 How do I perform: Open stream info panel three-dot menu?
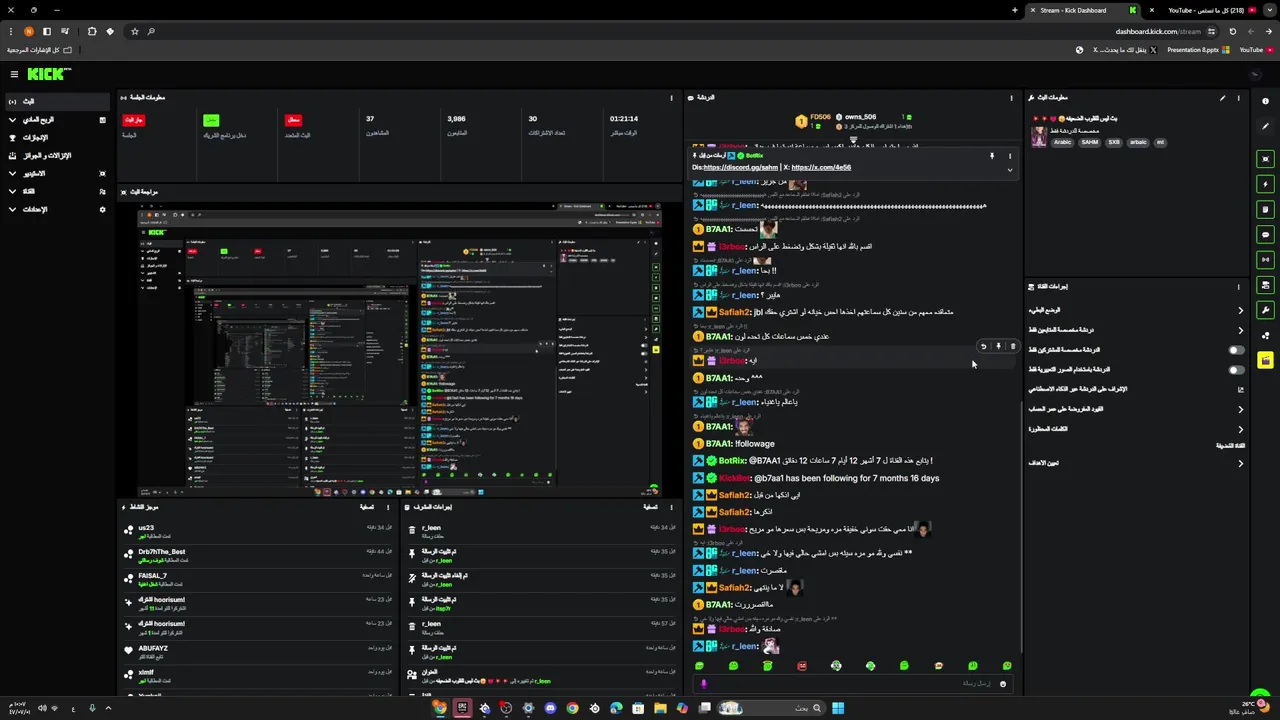pyautogui.click(x=1238, y=98)
